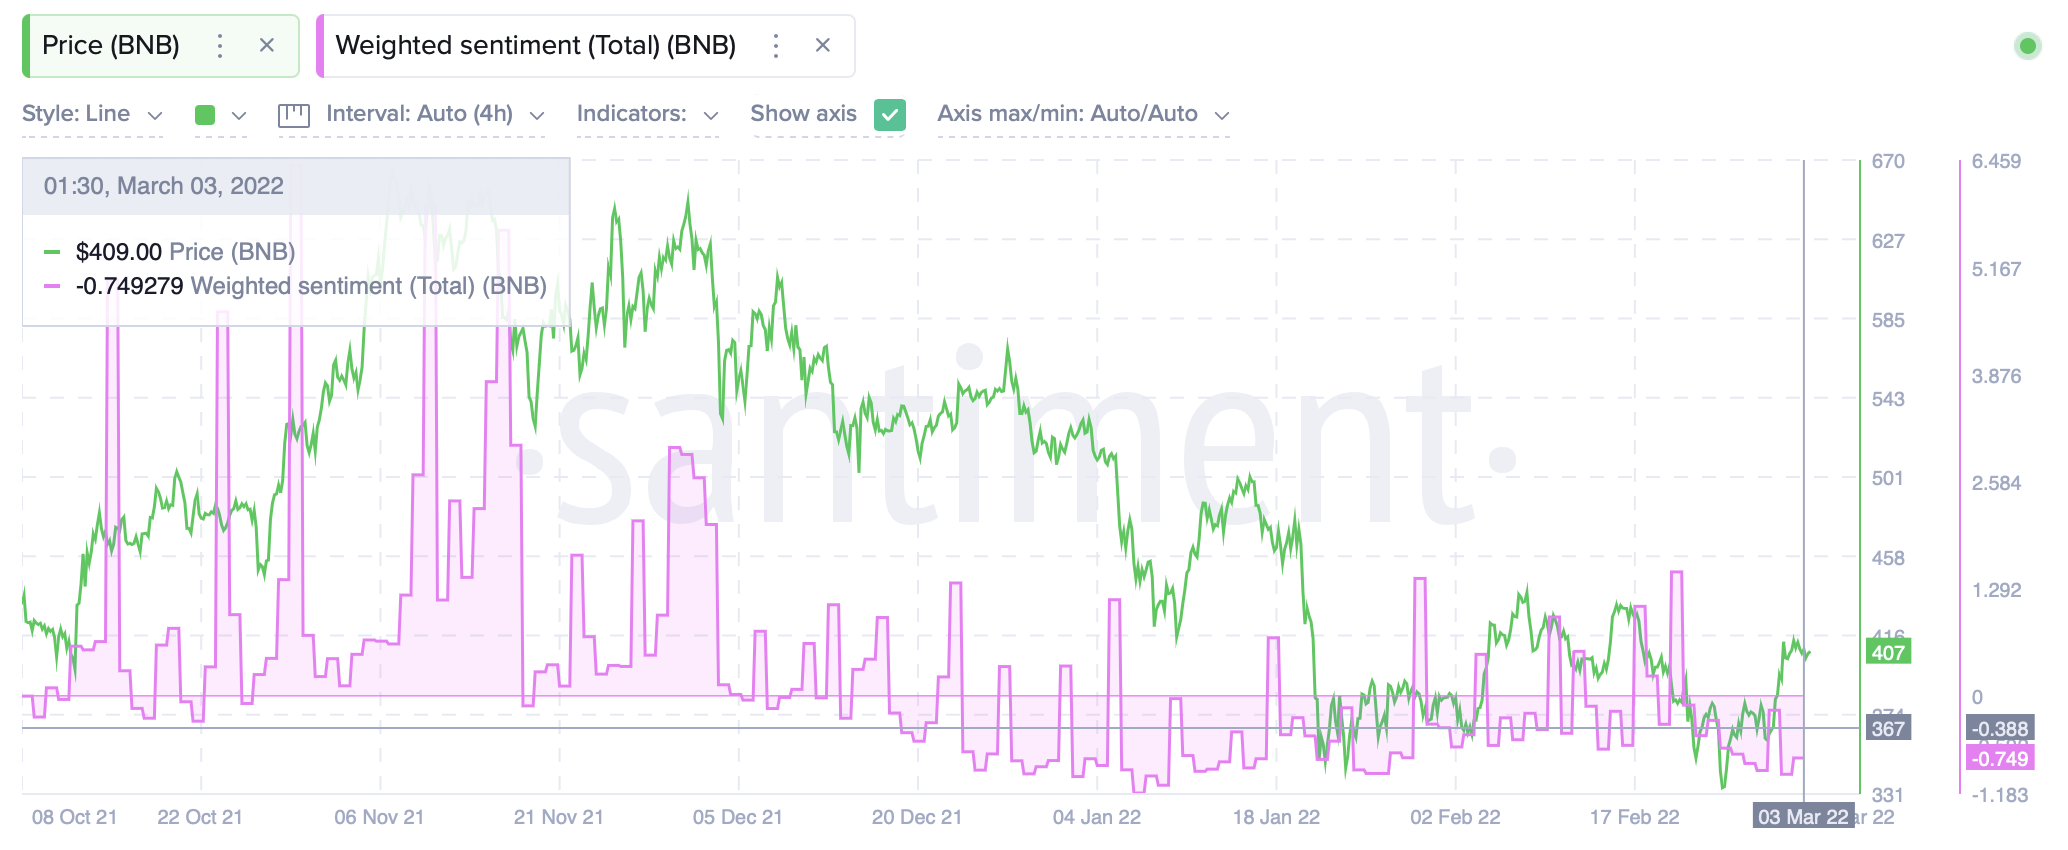2068x850 pixels.
Task: Toggle the Show axis checkbox
Action: click(888, 114)
